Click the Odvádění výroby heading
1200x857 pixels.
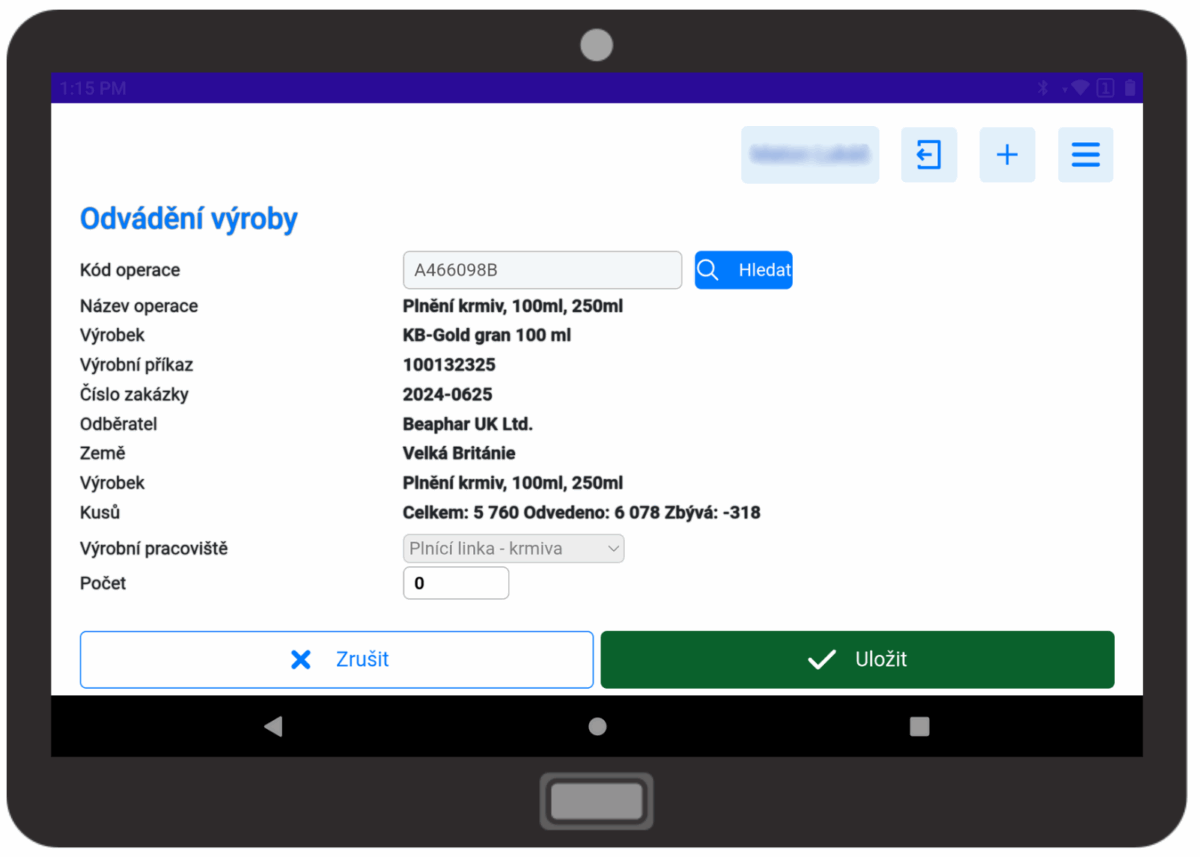click(188, 219)
